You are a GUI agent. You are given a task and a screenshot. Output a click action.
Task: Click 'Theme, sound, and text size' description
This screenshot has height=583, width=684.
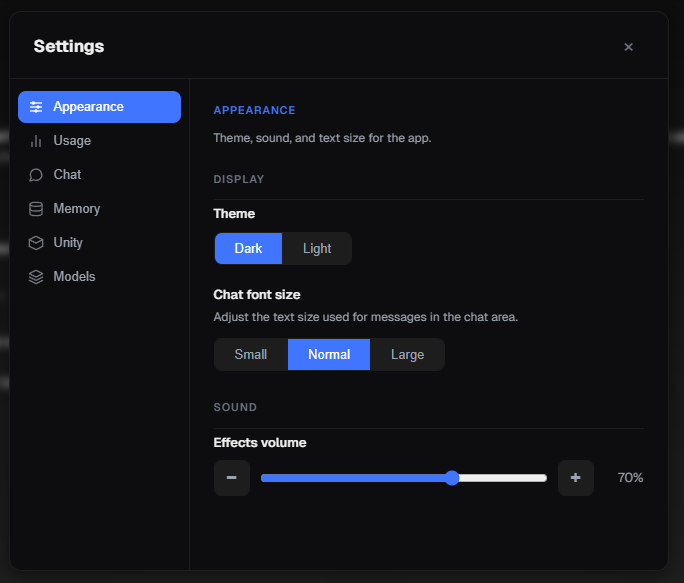pos(322,138)
